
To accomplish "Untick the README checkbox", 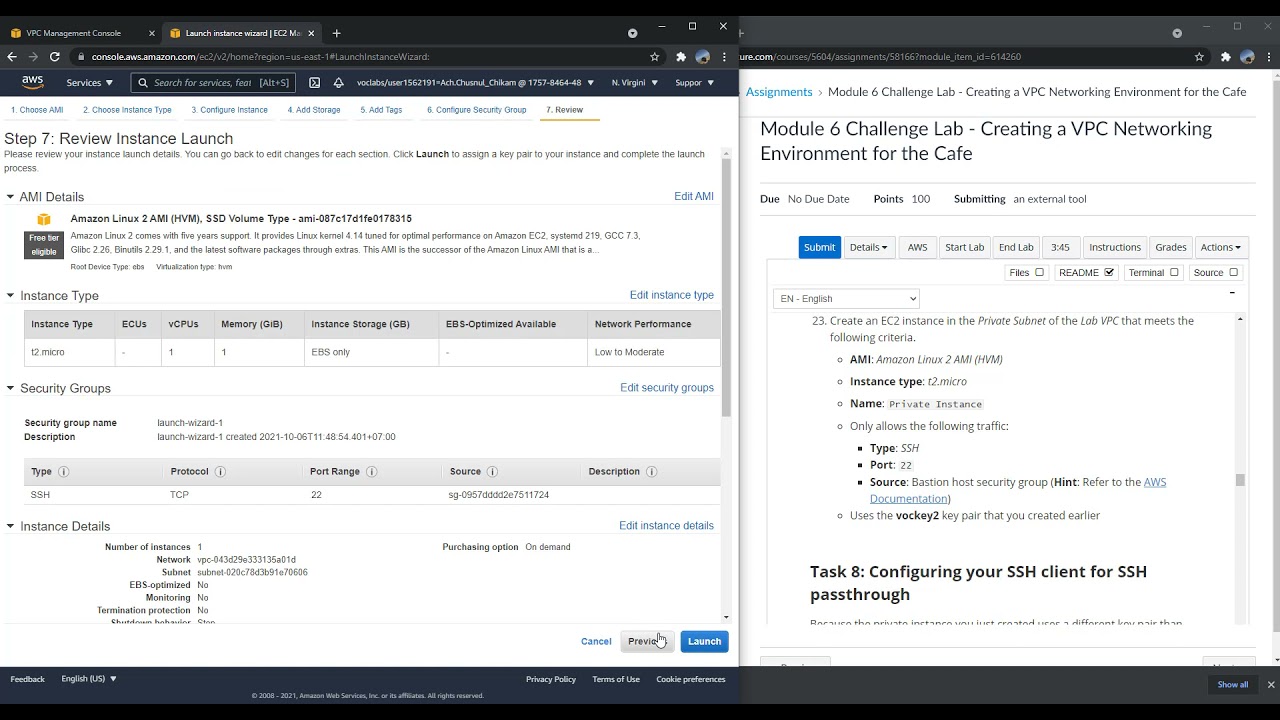I will 1108,272.
